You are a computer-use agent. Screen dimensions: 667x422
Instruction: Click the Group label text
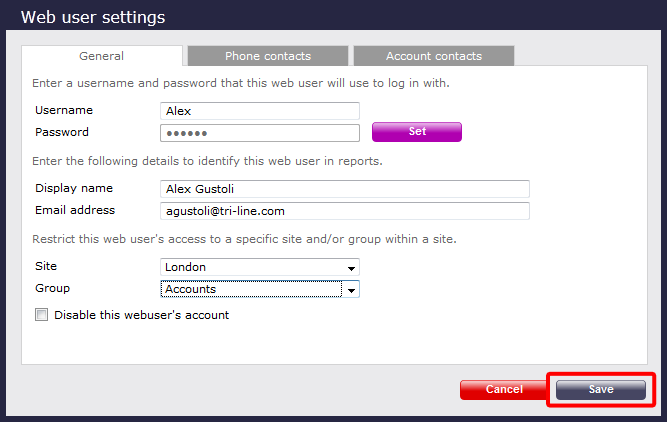pos(52,288)
